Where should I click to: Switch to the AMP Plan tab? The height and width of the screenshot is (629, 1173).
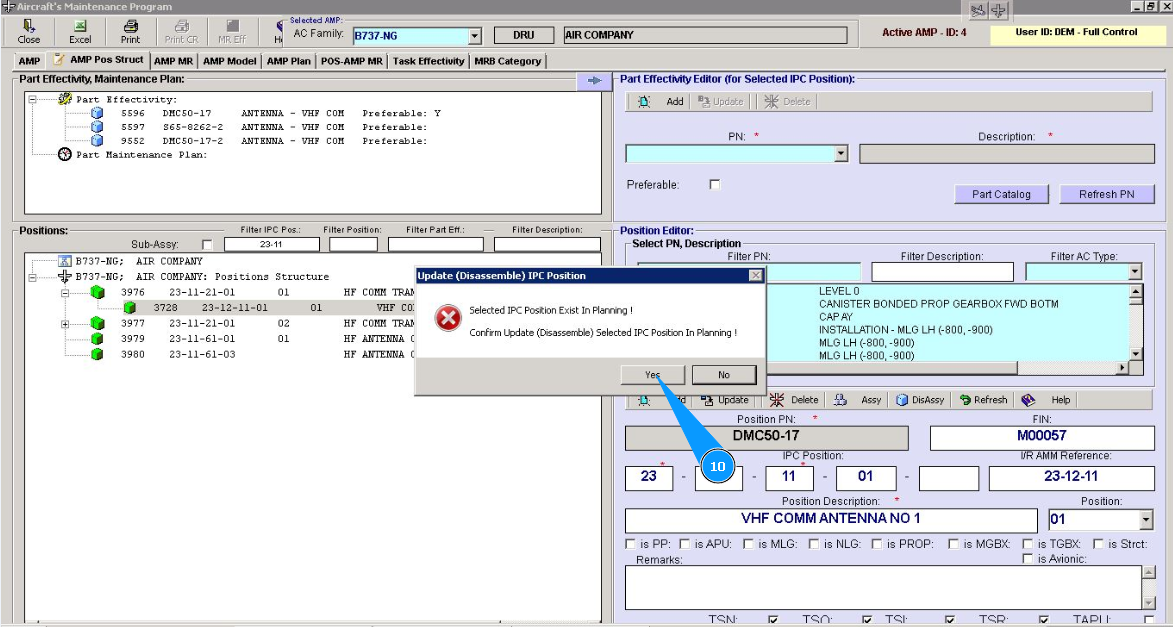coord(289,61)
